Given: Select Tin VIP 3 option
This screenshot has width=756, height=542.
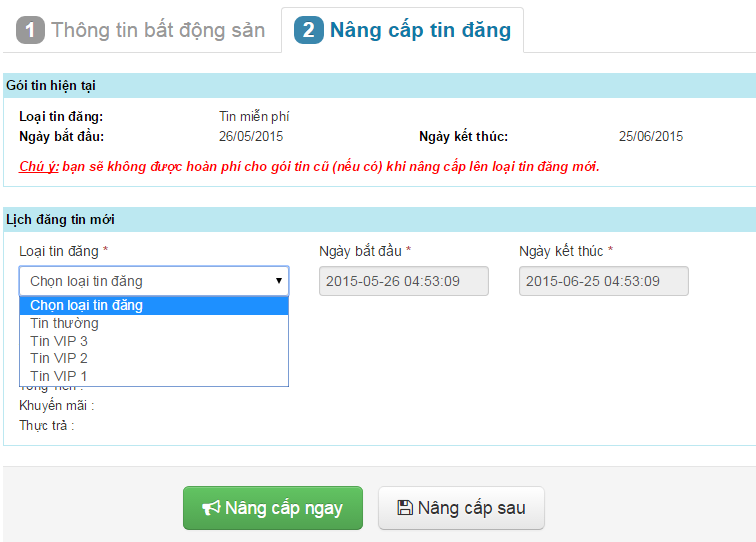Looking at the screenshot, I should click(59, 341).
